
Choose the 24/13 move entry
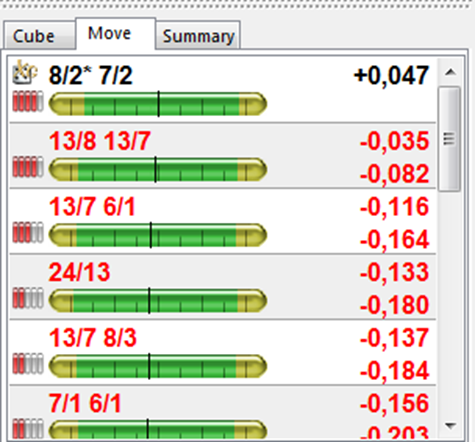pos(223,287)
